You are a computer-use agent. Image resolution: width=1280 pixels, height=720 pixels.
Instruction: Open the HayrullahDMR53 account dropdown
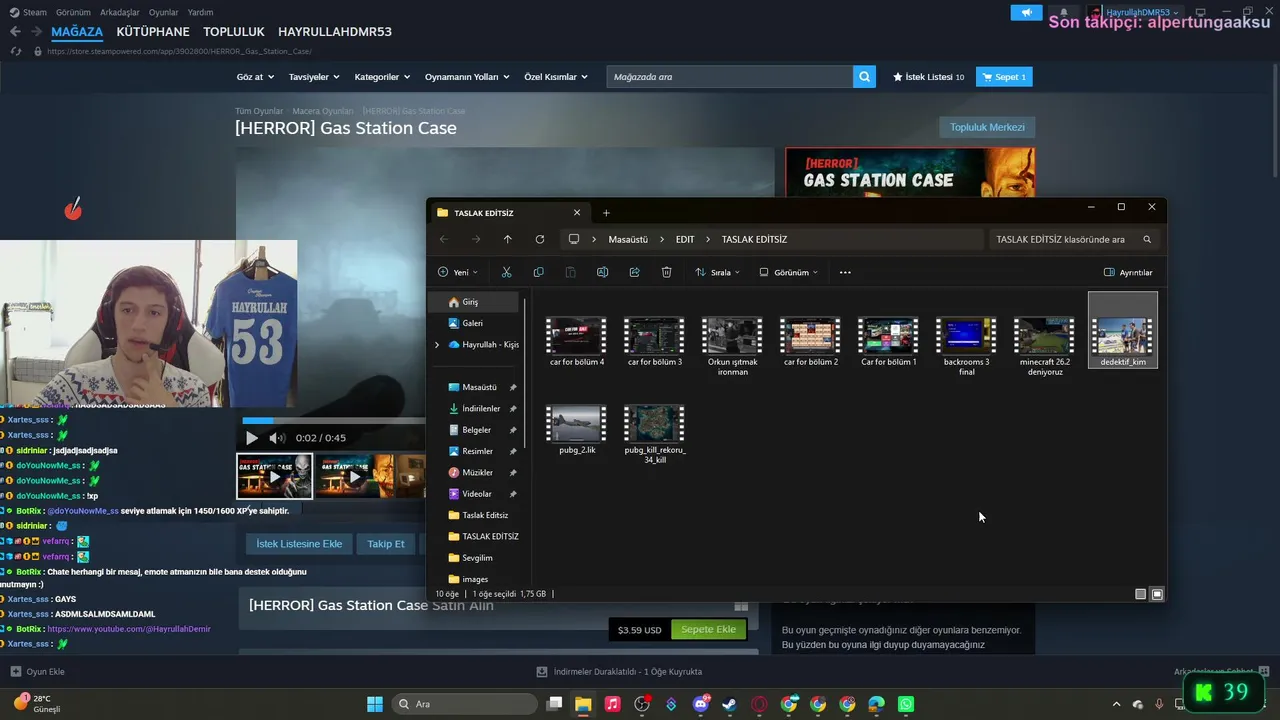tap(1140, 12)
